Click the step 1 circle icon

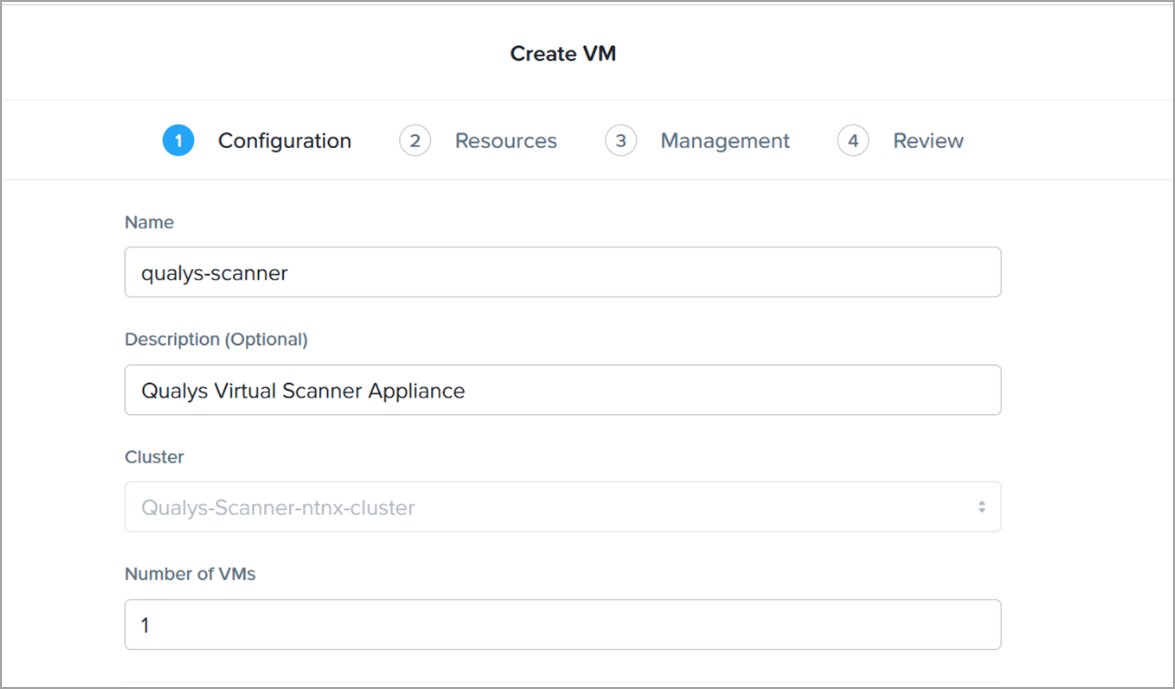point(178,141)
